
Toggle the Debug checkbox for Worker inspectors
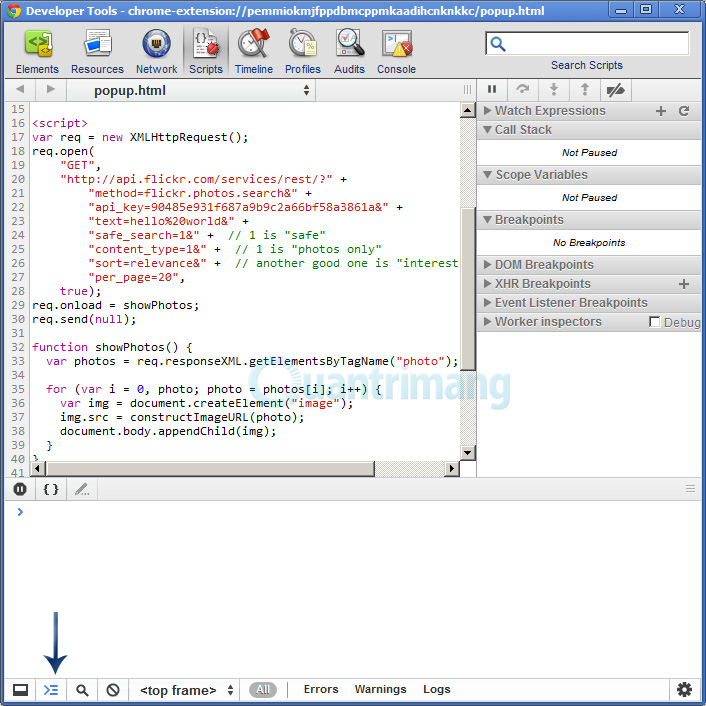[655, 322]
